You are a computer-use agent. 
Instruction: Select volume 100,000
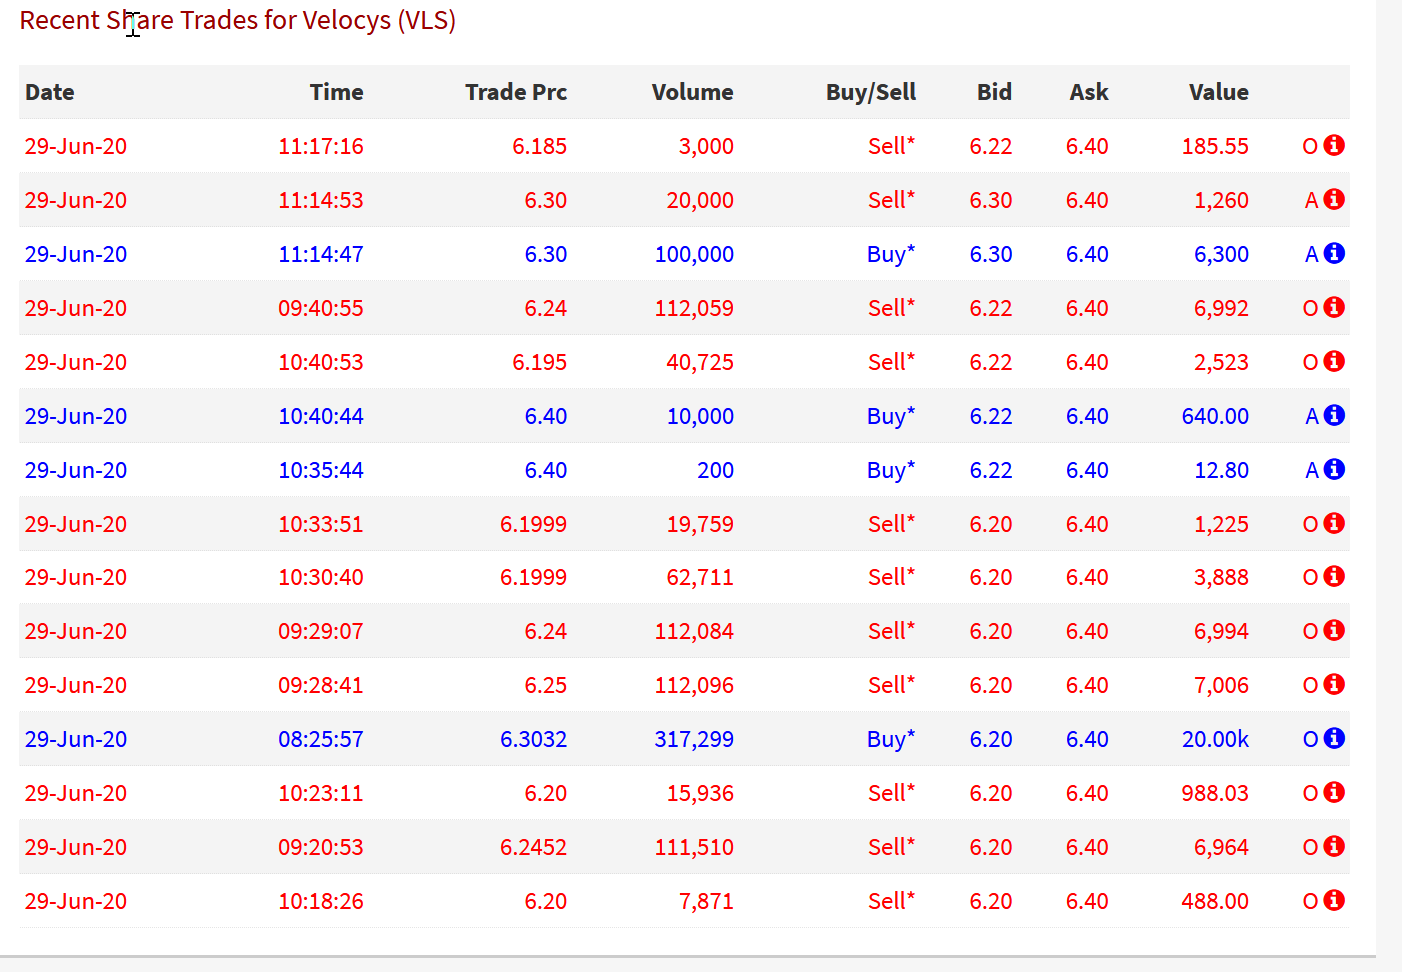694,254
